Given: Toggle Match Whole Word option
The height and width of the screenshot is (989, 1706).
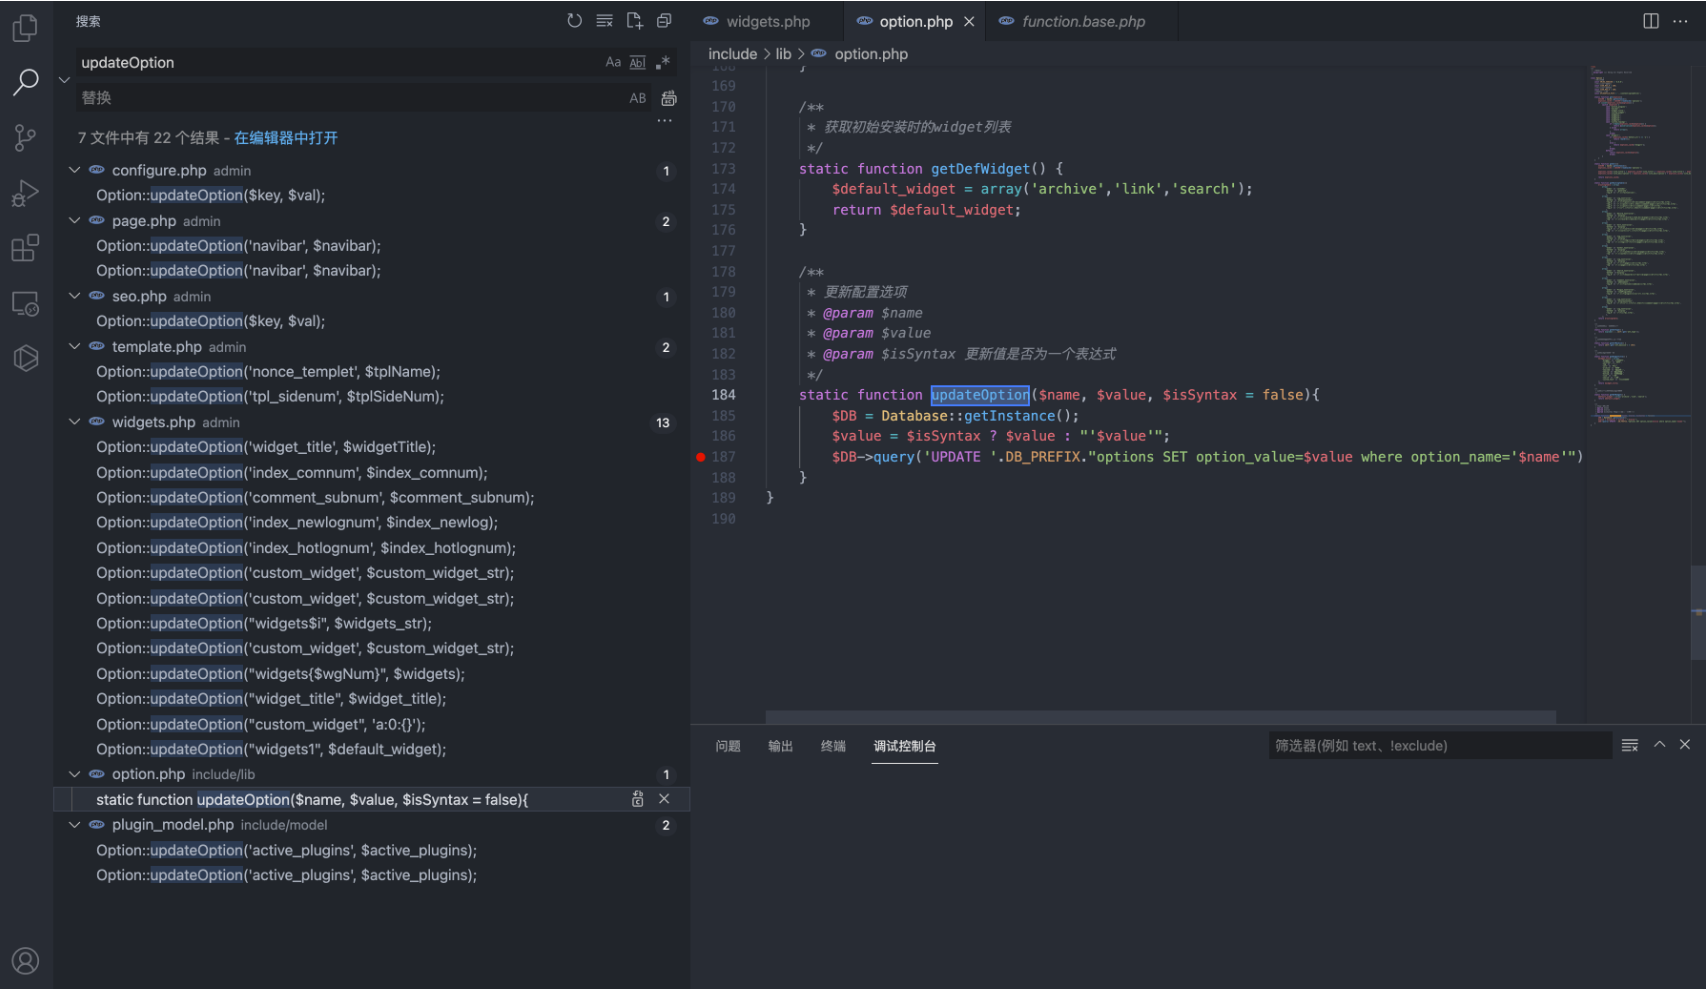Looking at the screenshot, I should pos(637,62).
